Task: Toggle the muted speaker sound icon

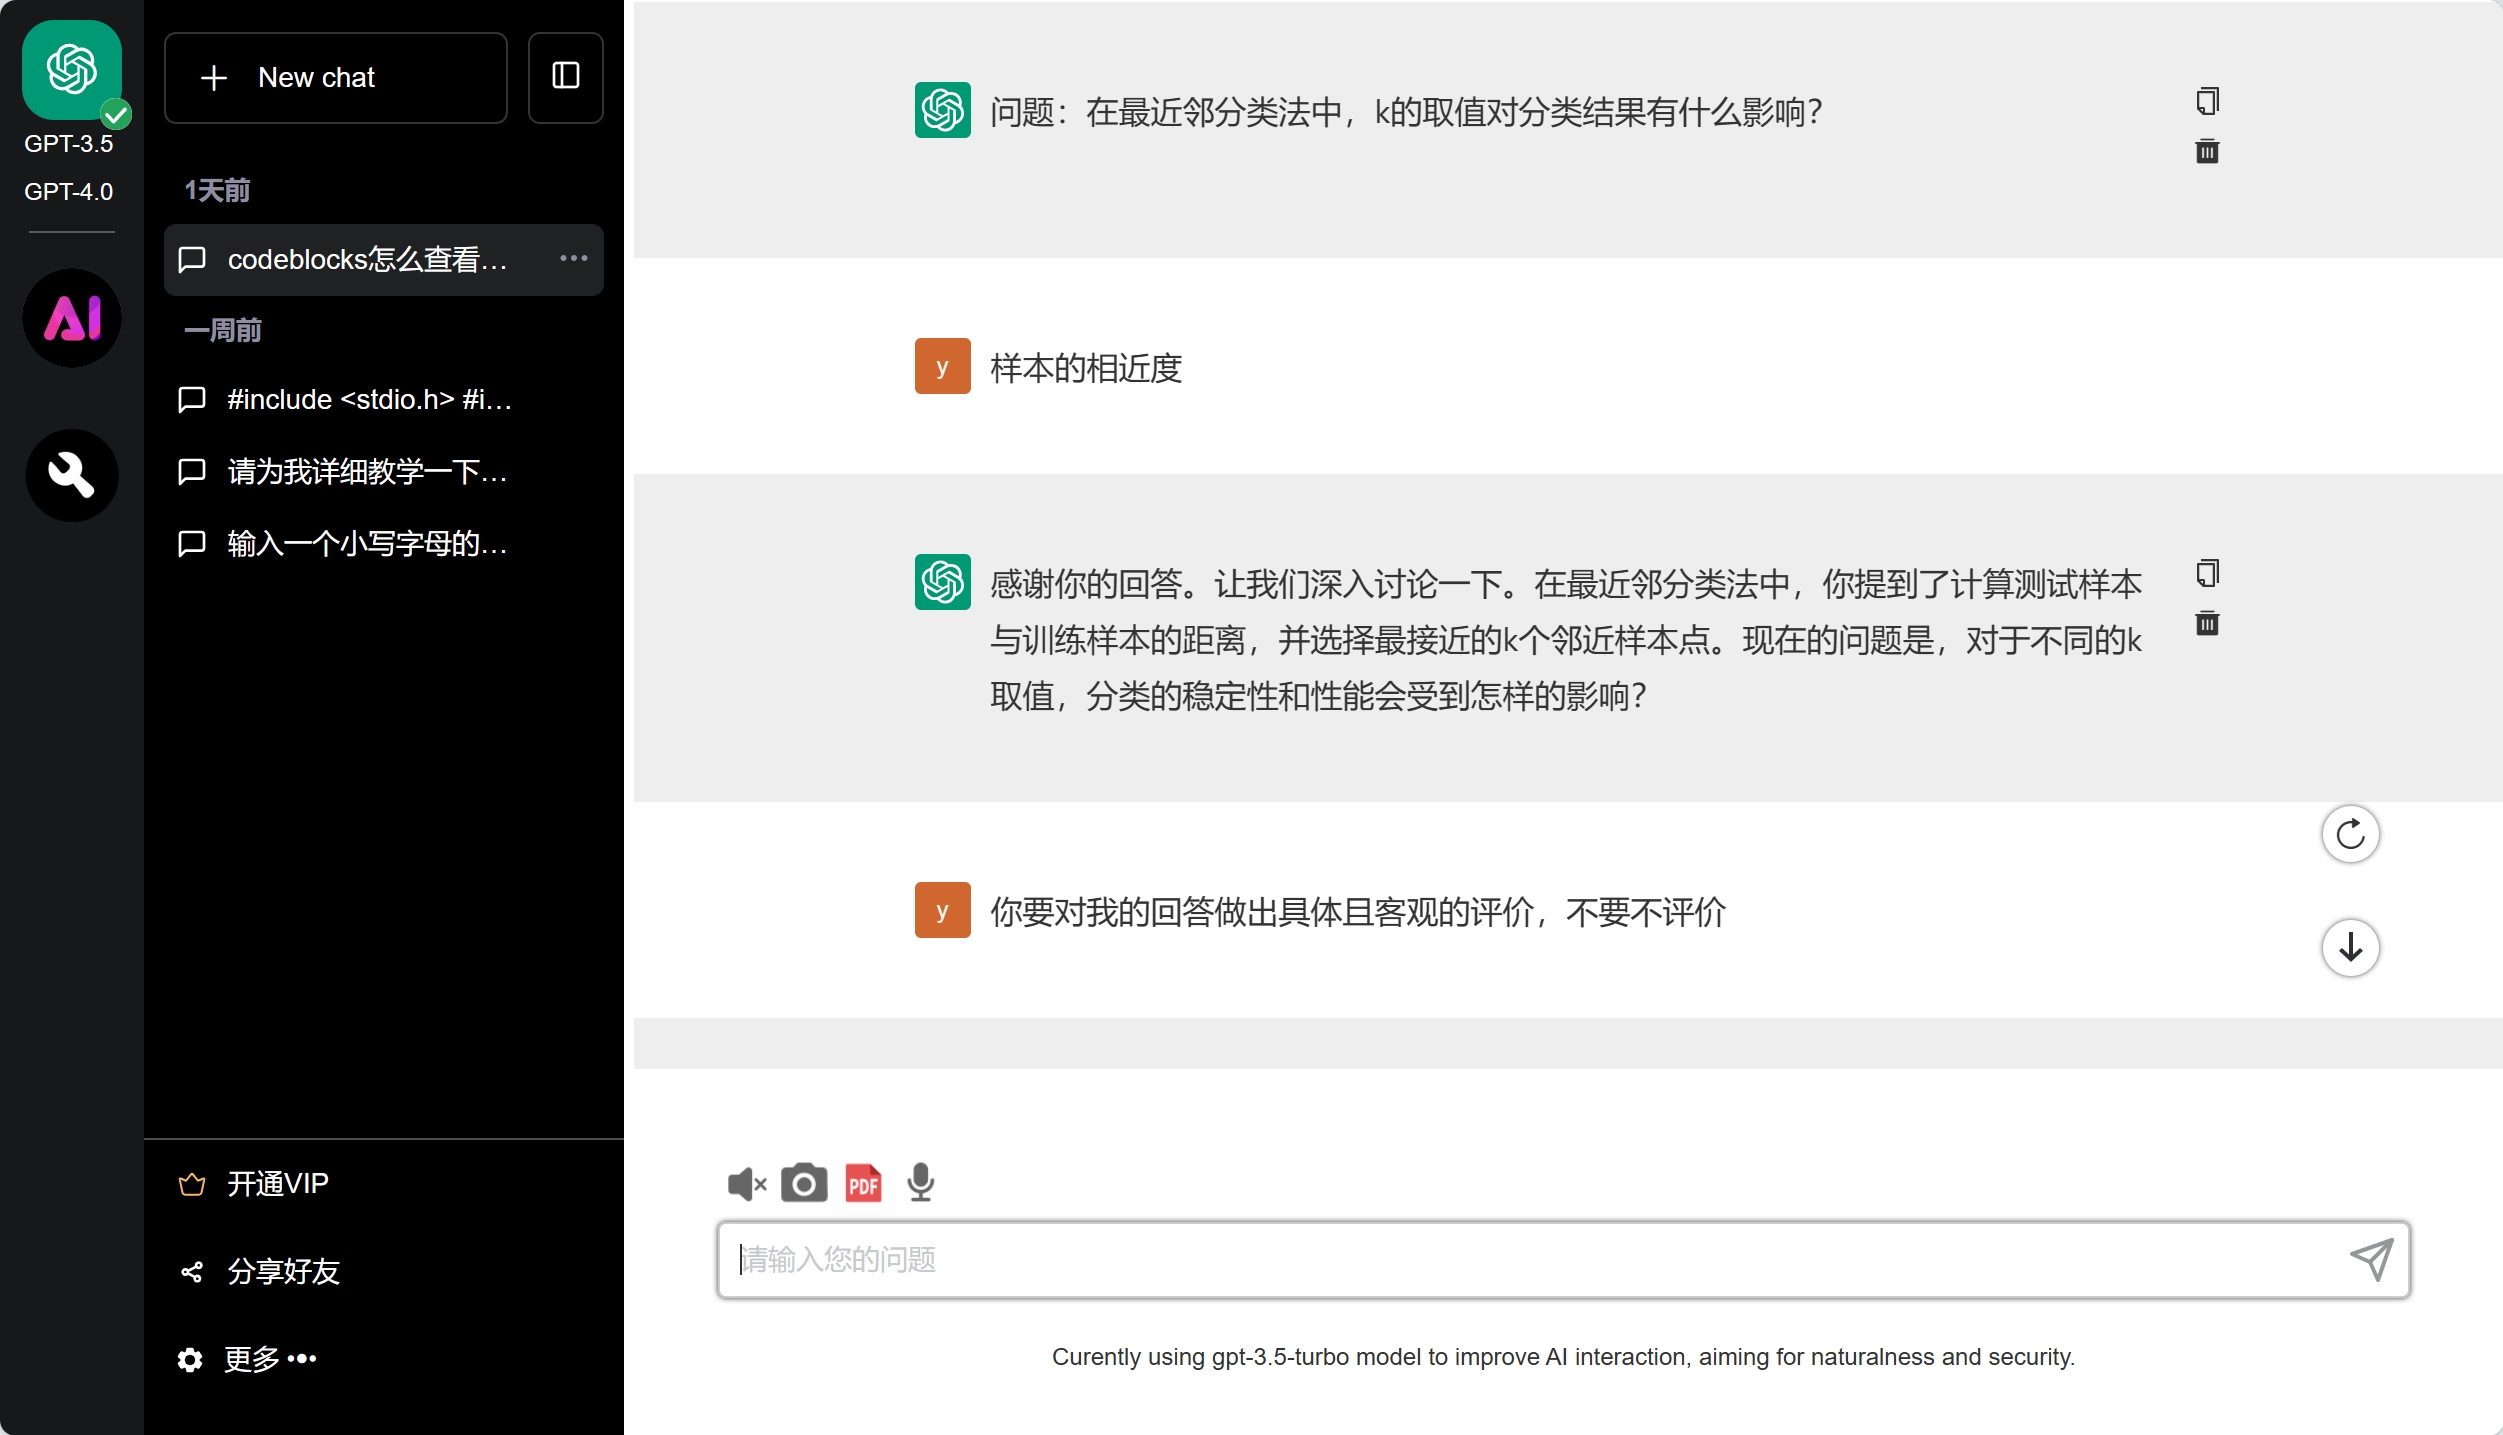Action: pos(746,1184)
